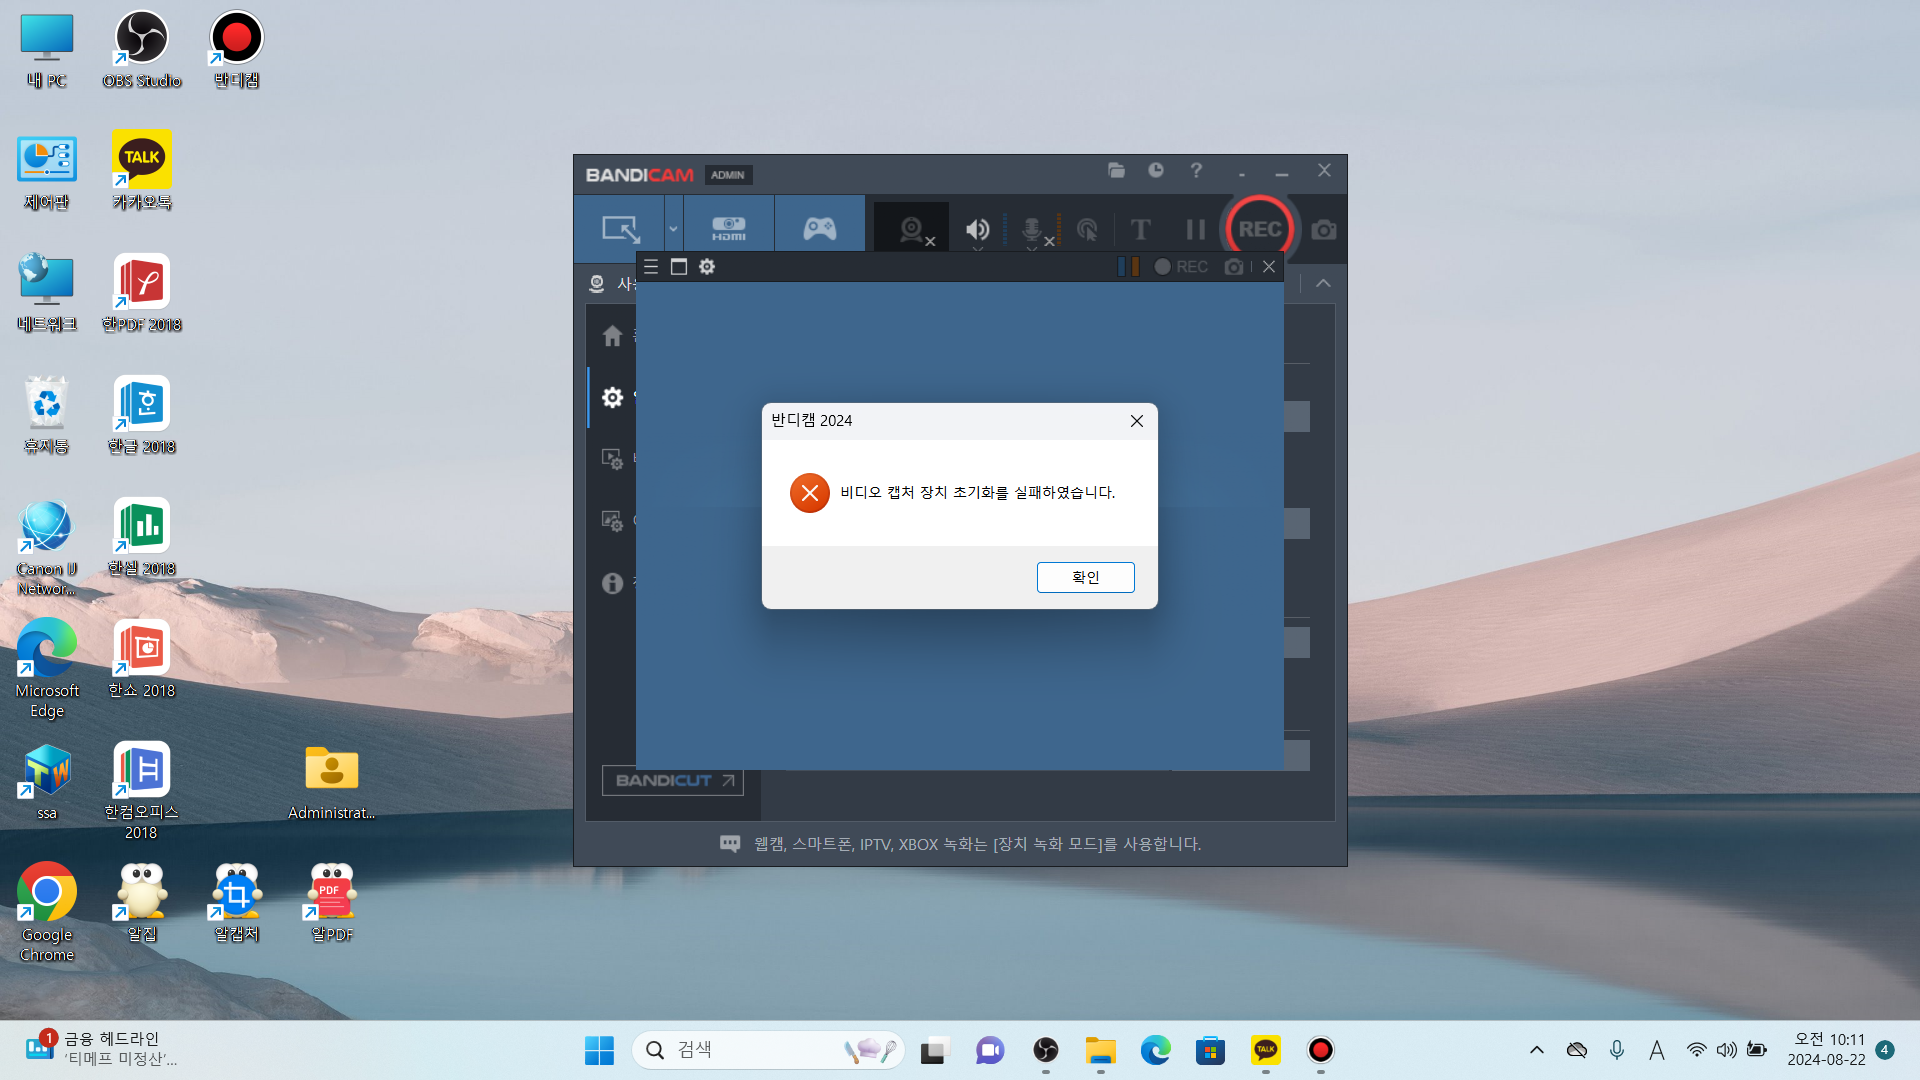Open 휴지통 recycle bin icon
The width and height of the screenshot is (1920, 1080).
tap(47, 416)
